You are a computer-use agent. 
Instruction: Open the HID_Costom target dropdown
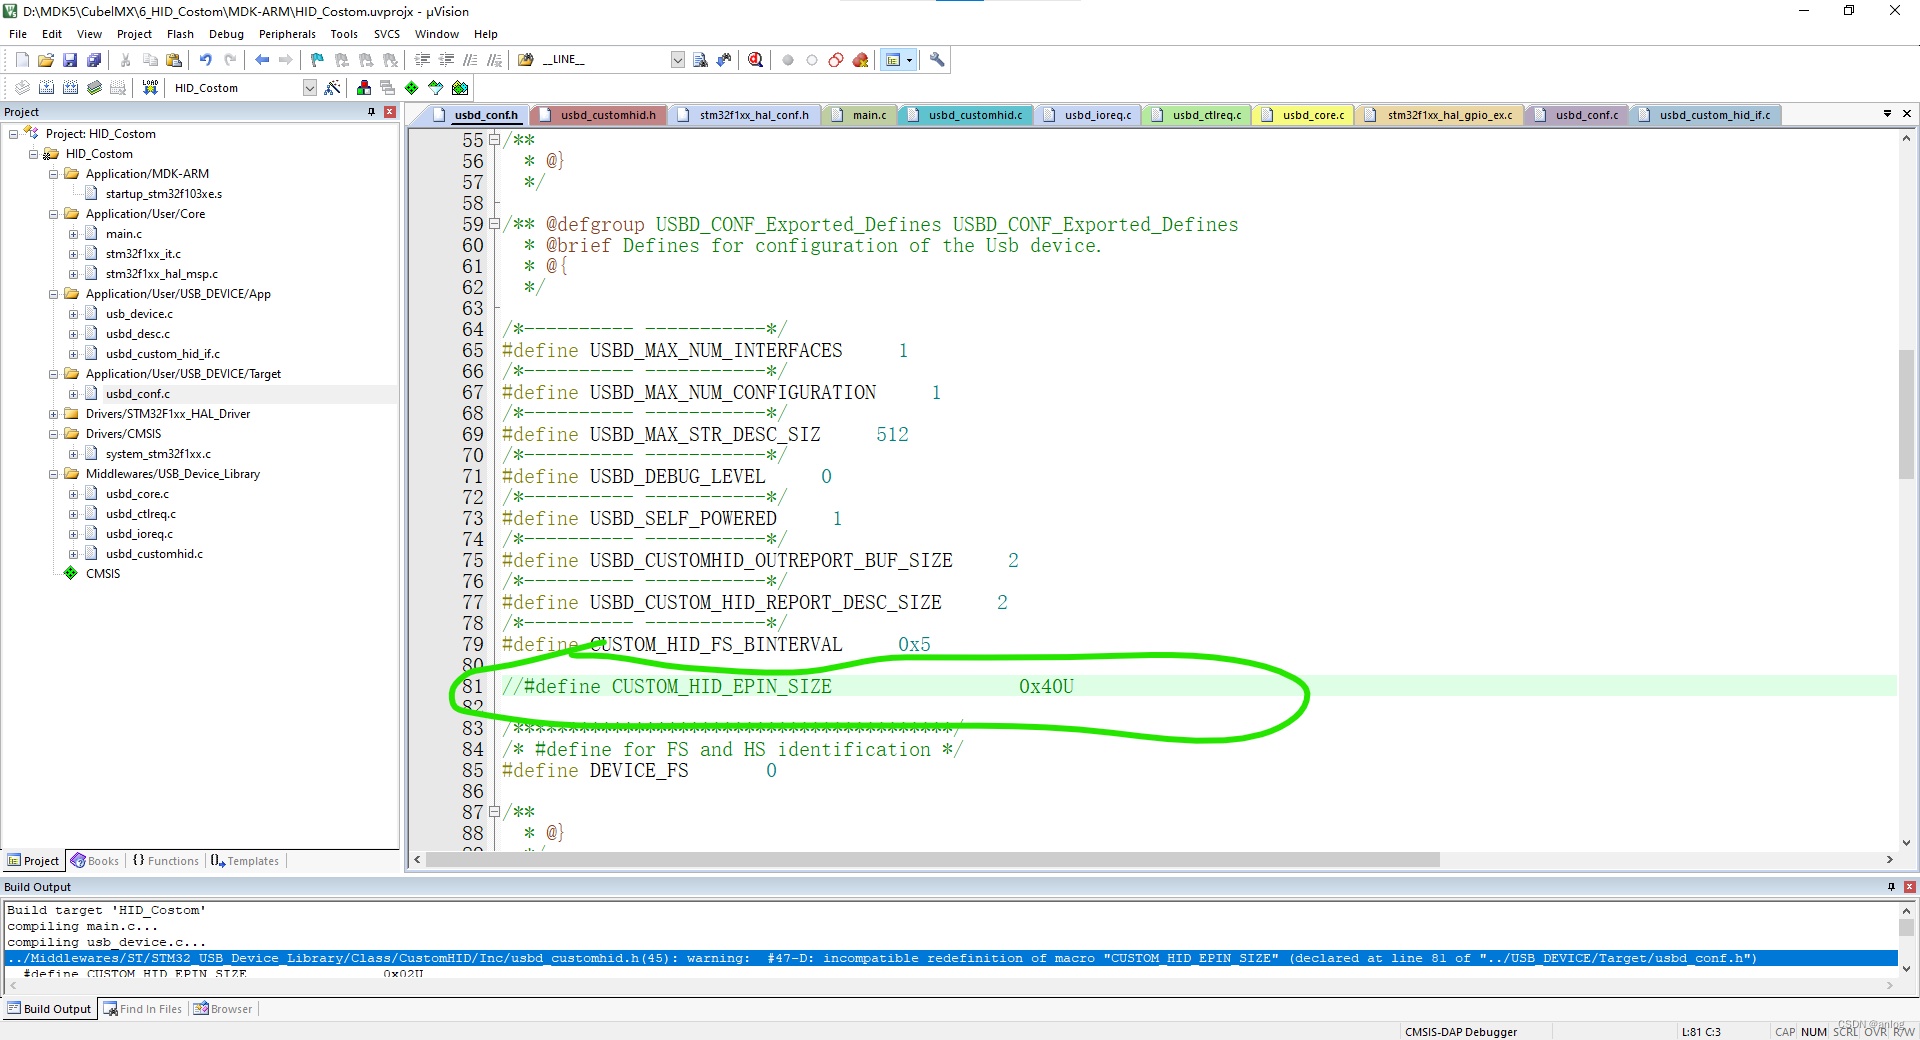pos(309,87)
